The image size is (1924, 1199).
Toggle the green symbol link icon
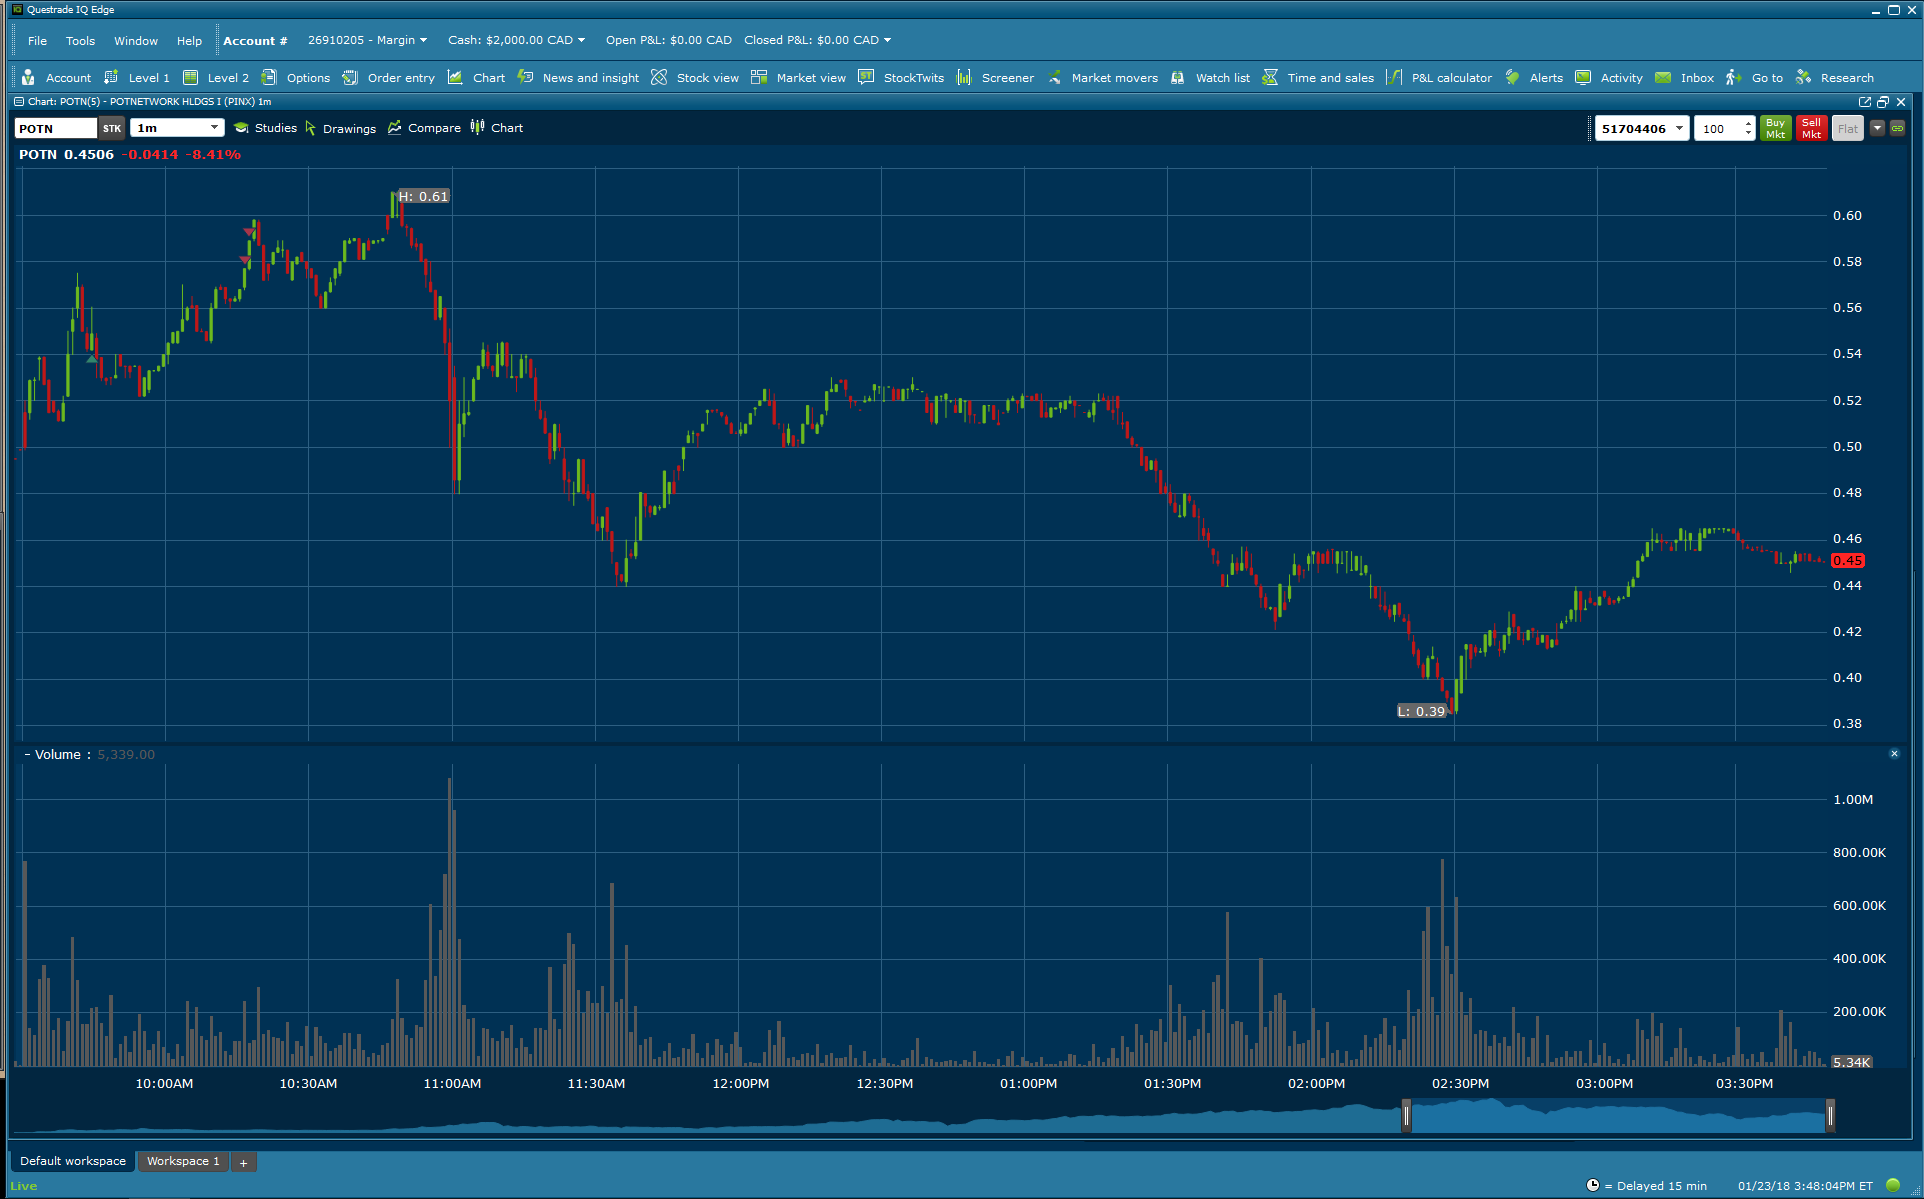(1897, 128)
